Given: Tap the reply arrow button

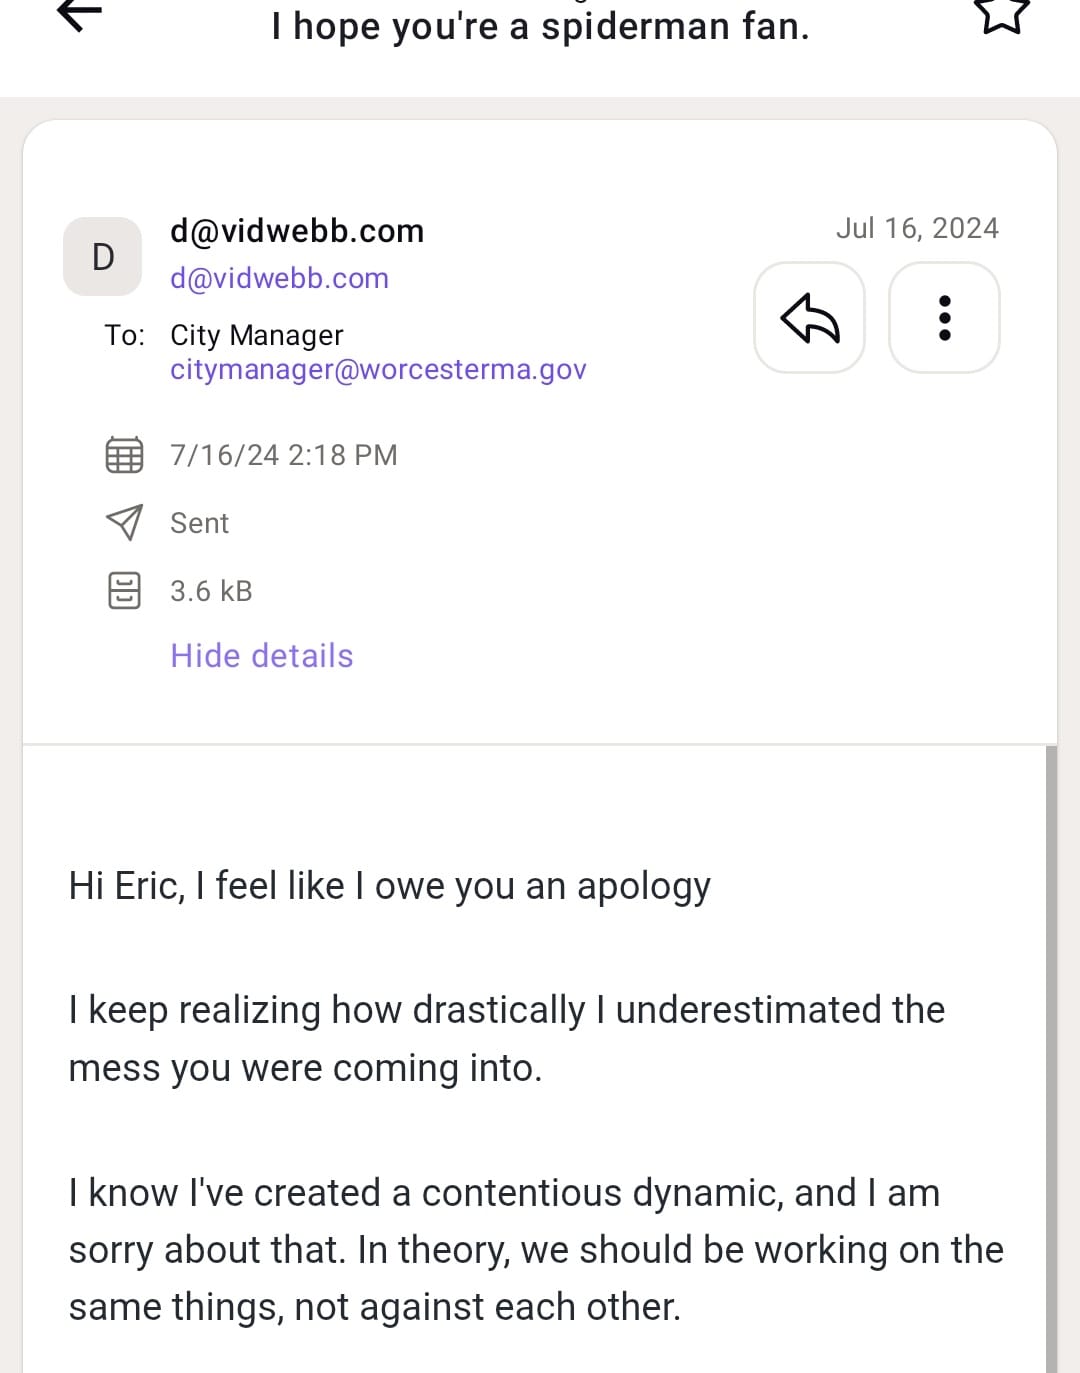Looking at the screenshot, I should [809, 318].
